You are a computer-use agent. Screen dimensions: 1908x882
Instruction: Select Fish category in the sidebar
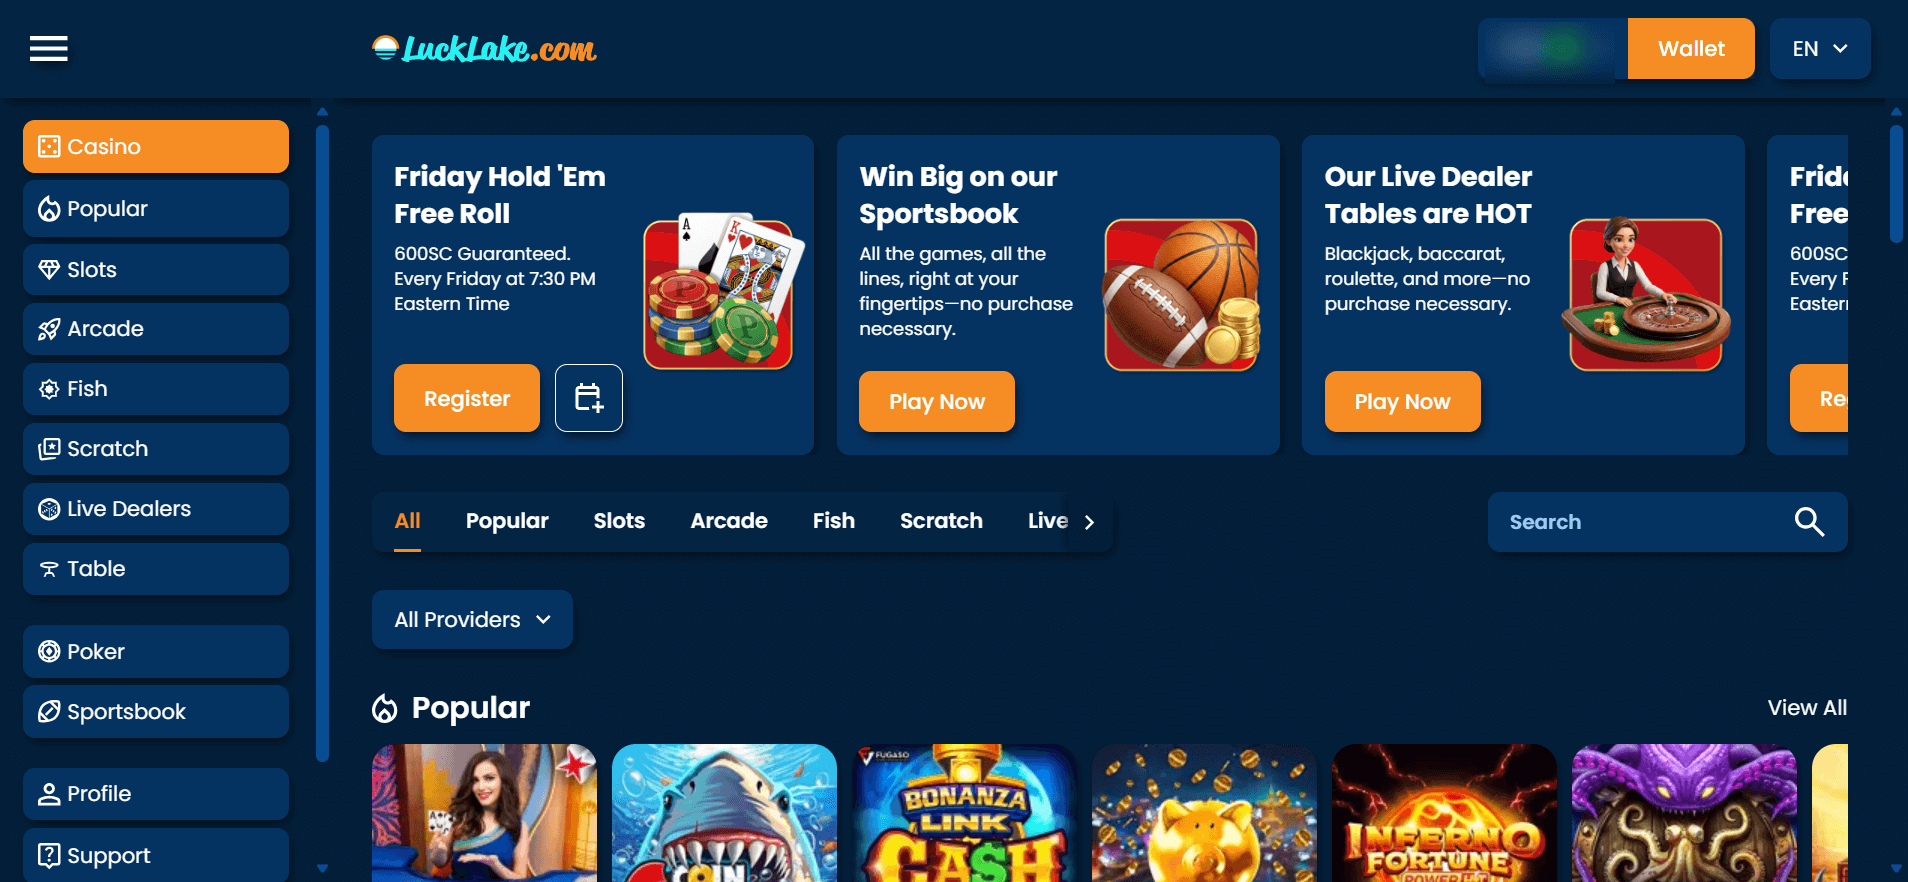(156, 388)
